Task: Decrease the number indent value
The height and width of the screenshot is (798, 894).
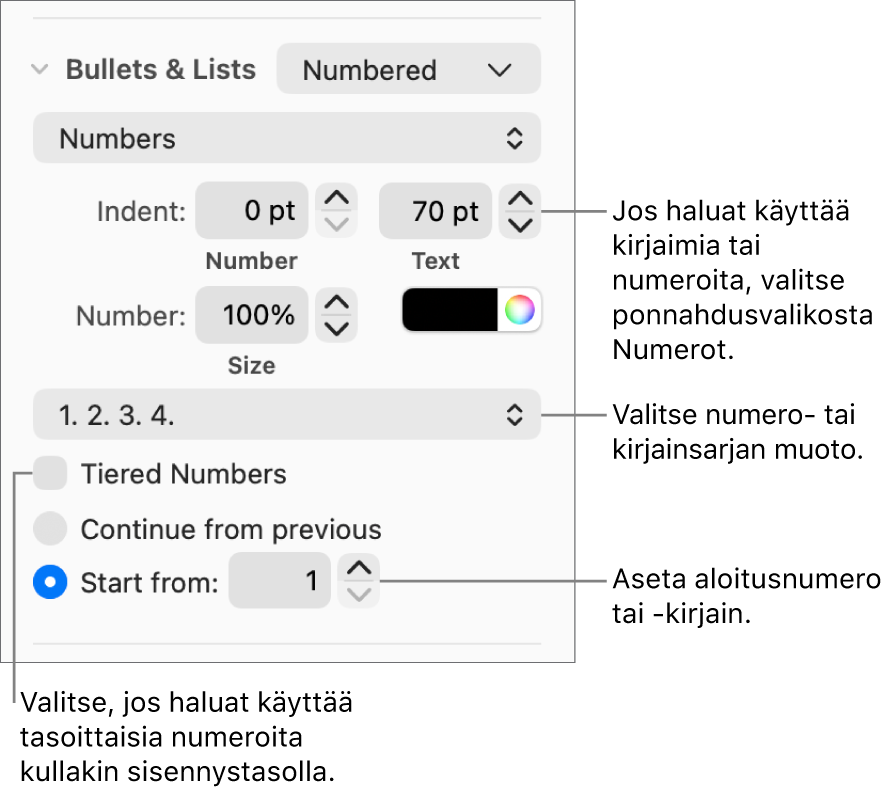Action: [x=337, y=224]
